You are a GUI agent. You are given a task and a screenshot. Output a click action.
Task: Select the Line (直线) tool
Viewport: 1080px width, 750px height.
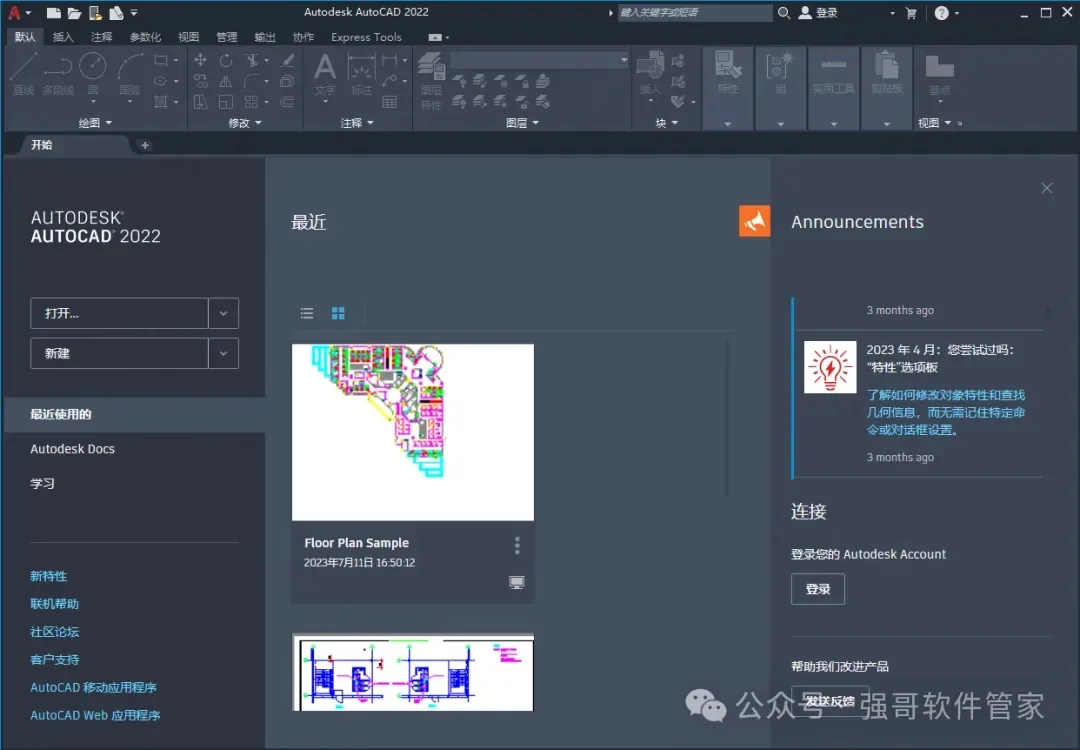(23, 74)
